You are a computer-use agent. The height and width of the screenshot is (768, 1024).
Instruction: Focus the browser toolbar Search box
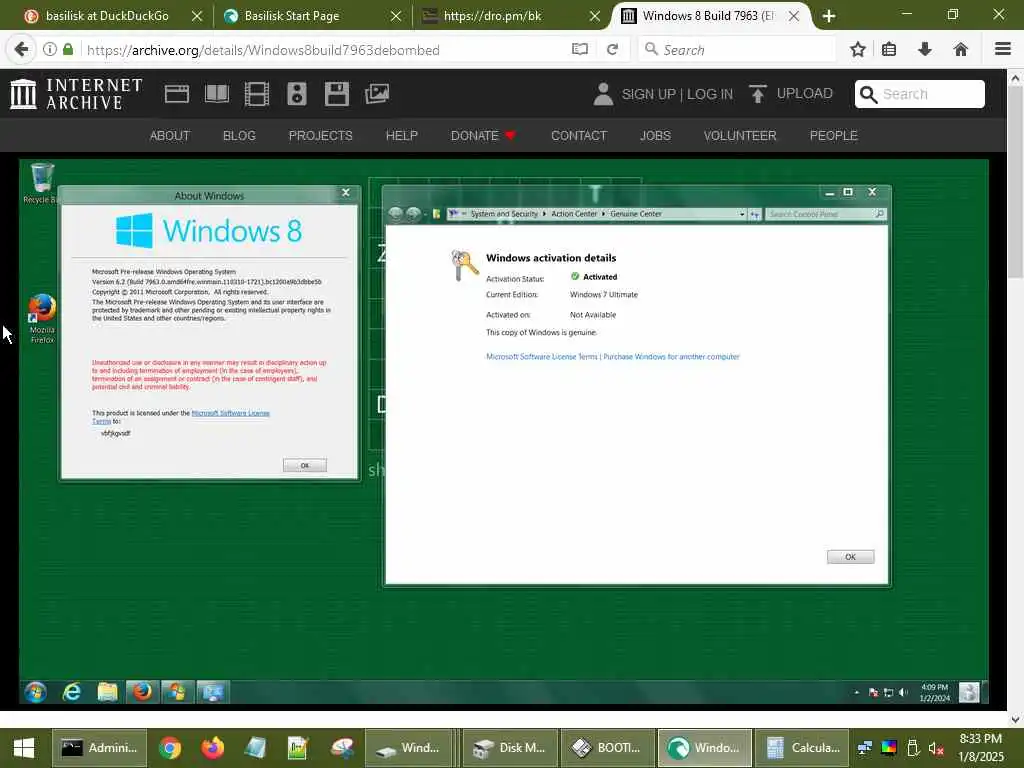pos(737,50)
